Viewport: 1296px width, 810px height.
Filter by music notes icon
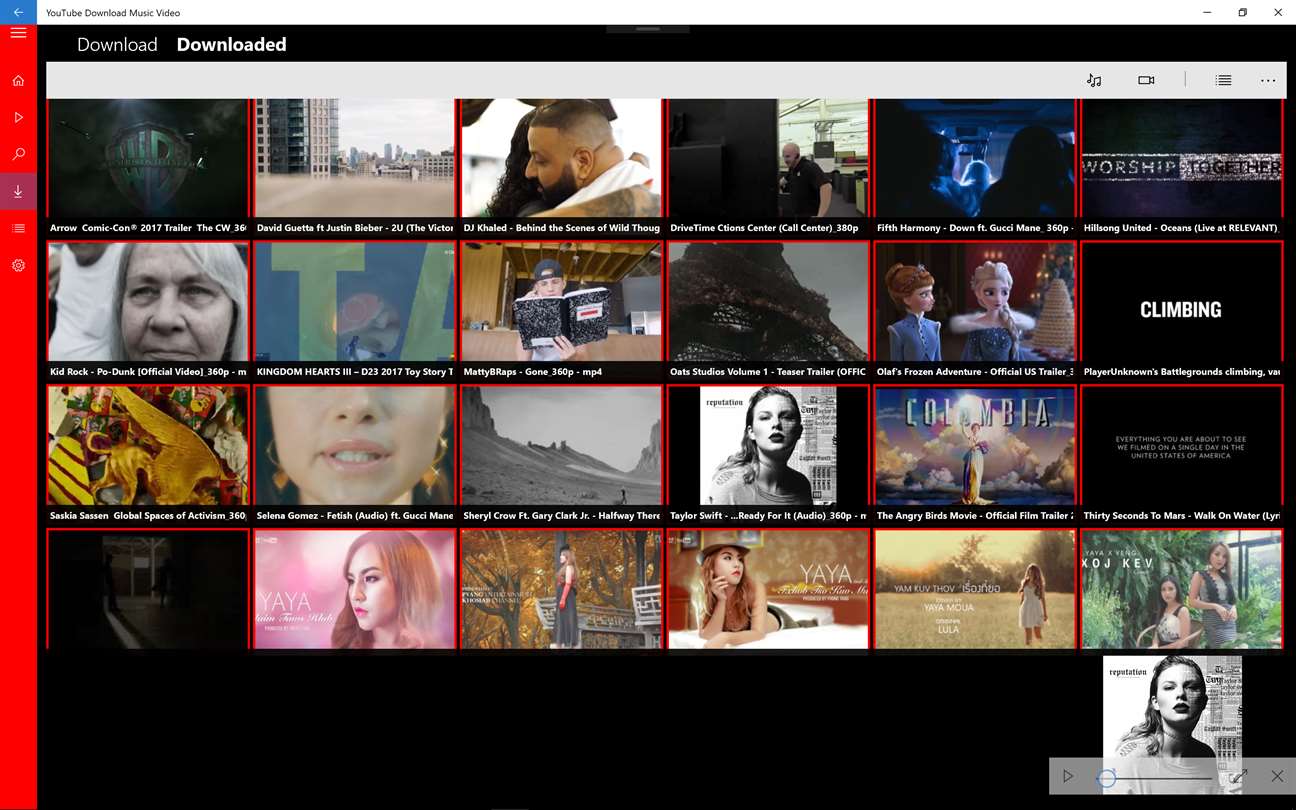[x=1094, y=80]
